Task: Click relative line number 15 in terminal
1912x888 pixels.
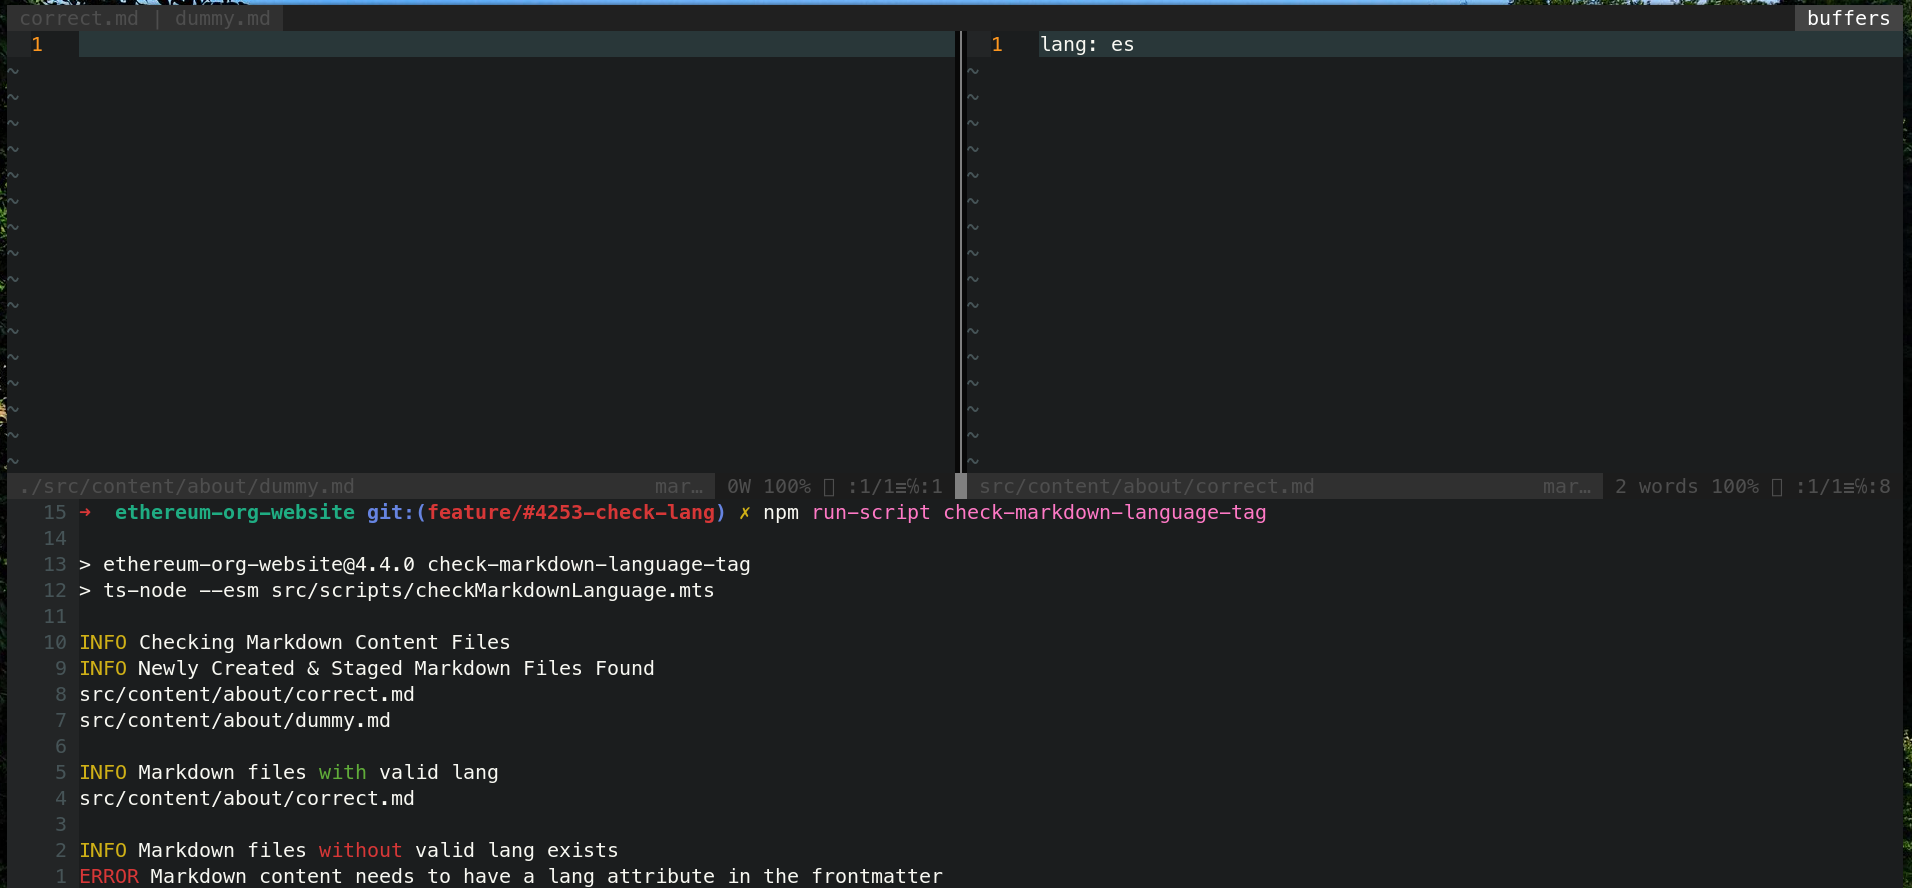Action: (x=55, y=512)
